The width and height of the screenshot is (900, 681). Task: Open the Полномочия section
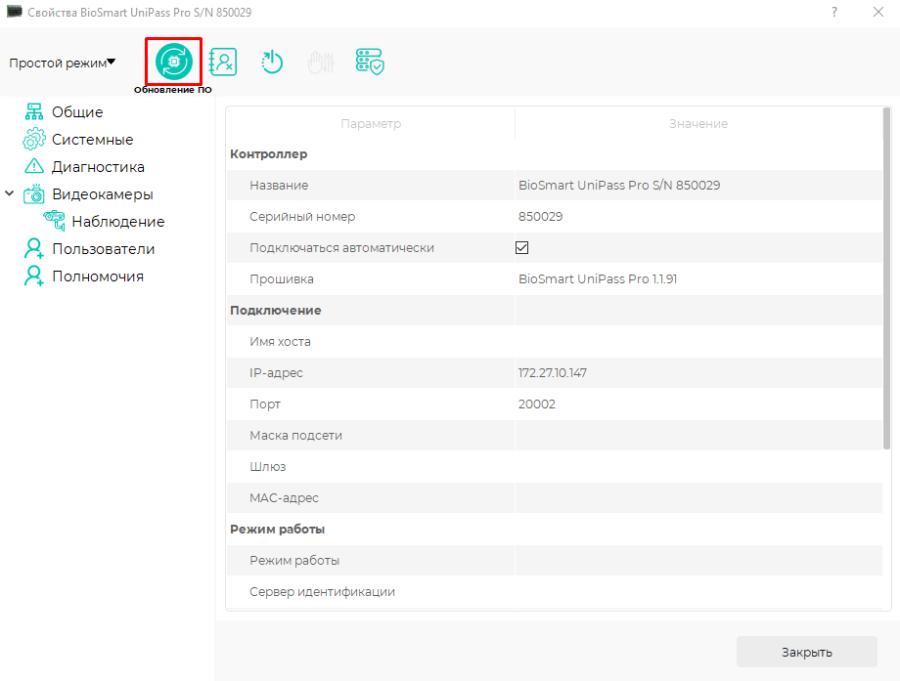pos(98,276)
